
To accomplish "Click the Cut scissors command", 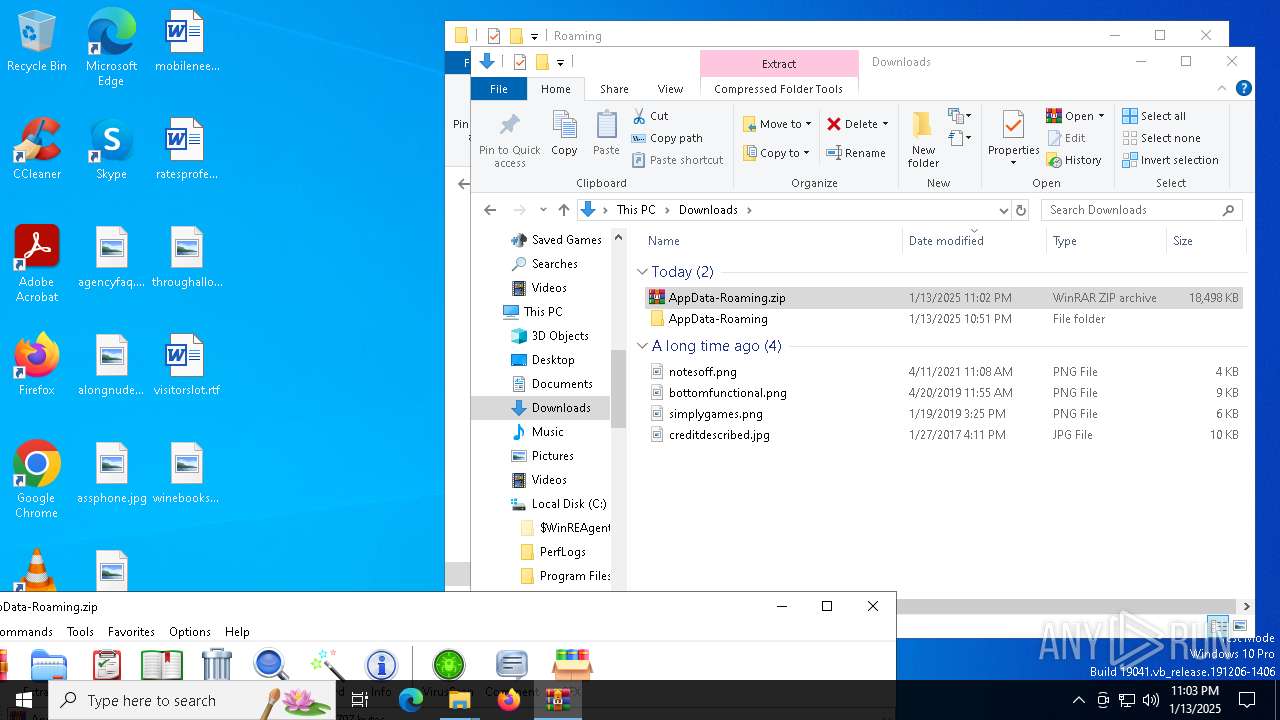I will (650, 116).
